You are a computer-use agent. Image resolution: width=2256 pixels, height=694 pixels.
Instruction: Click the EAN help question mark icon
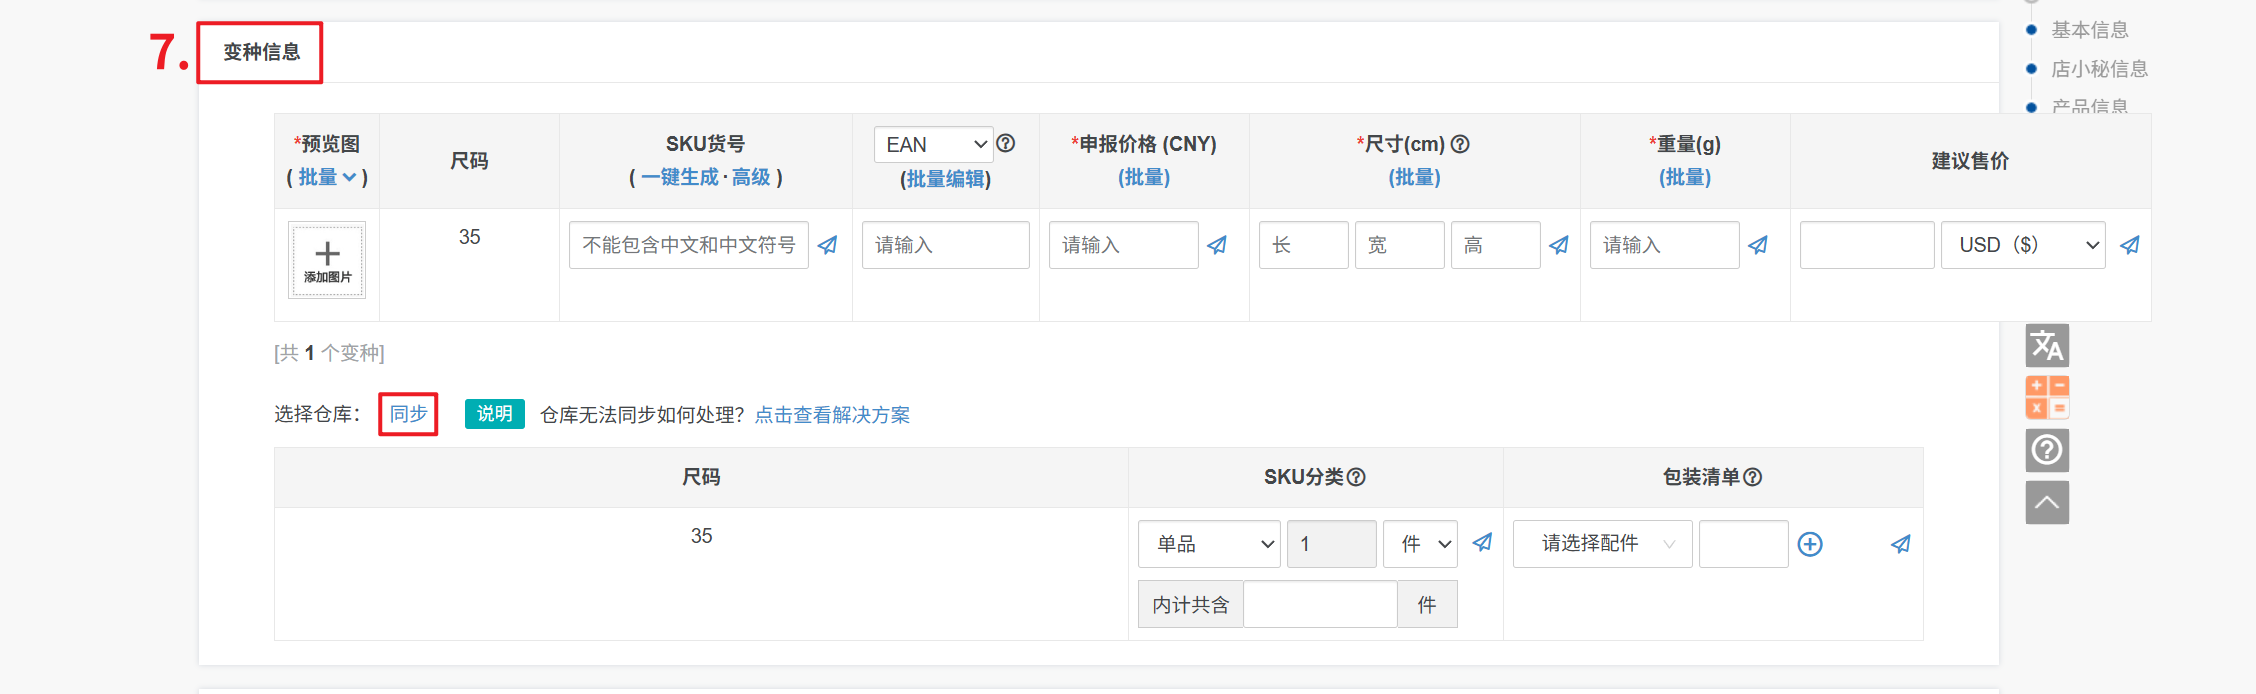tap(1006, 143)
